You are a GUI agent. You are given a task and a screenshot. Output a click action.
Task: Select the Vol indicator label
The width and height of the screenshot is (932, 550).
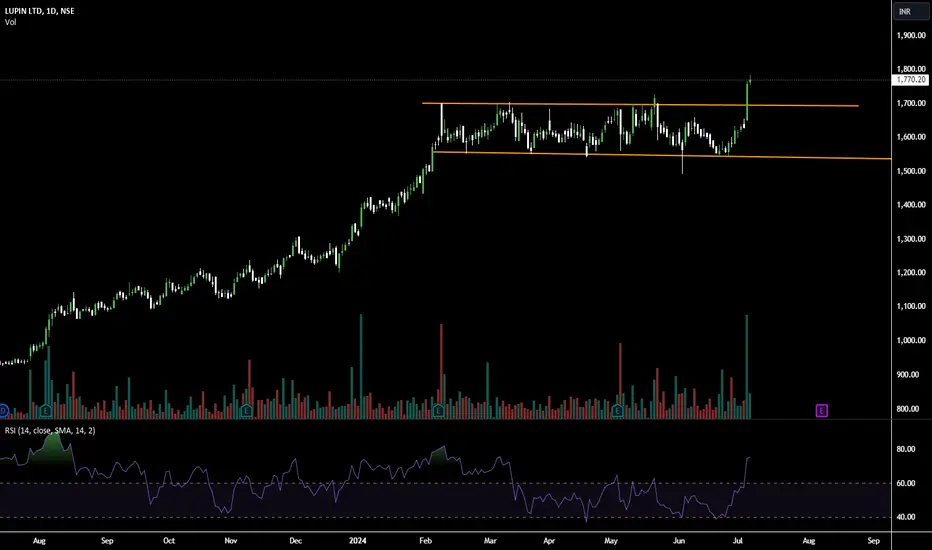point(11,22)
